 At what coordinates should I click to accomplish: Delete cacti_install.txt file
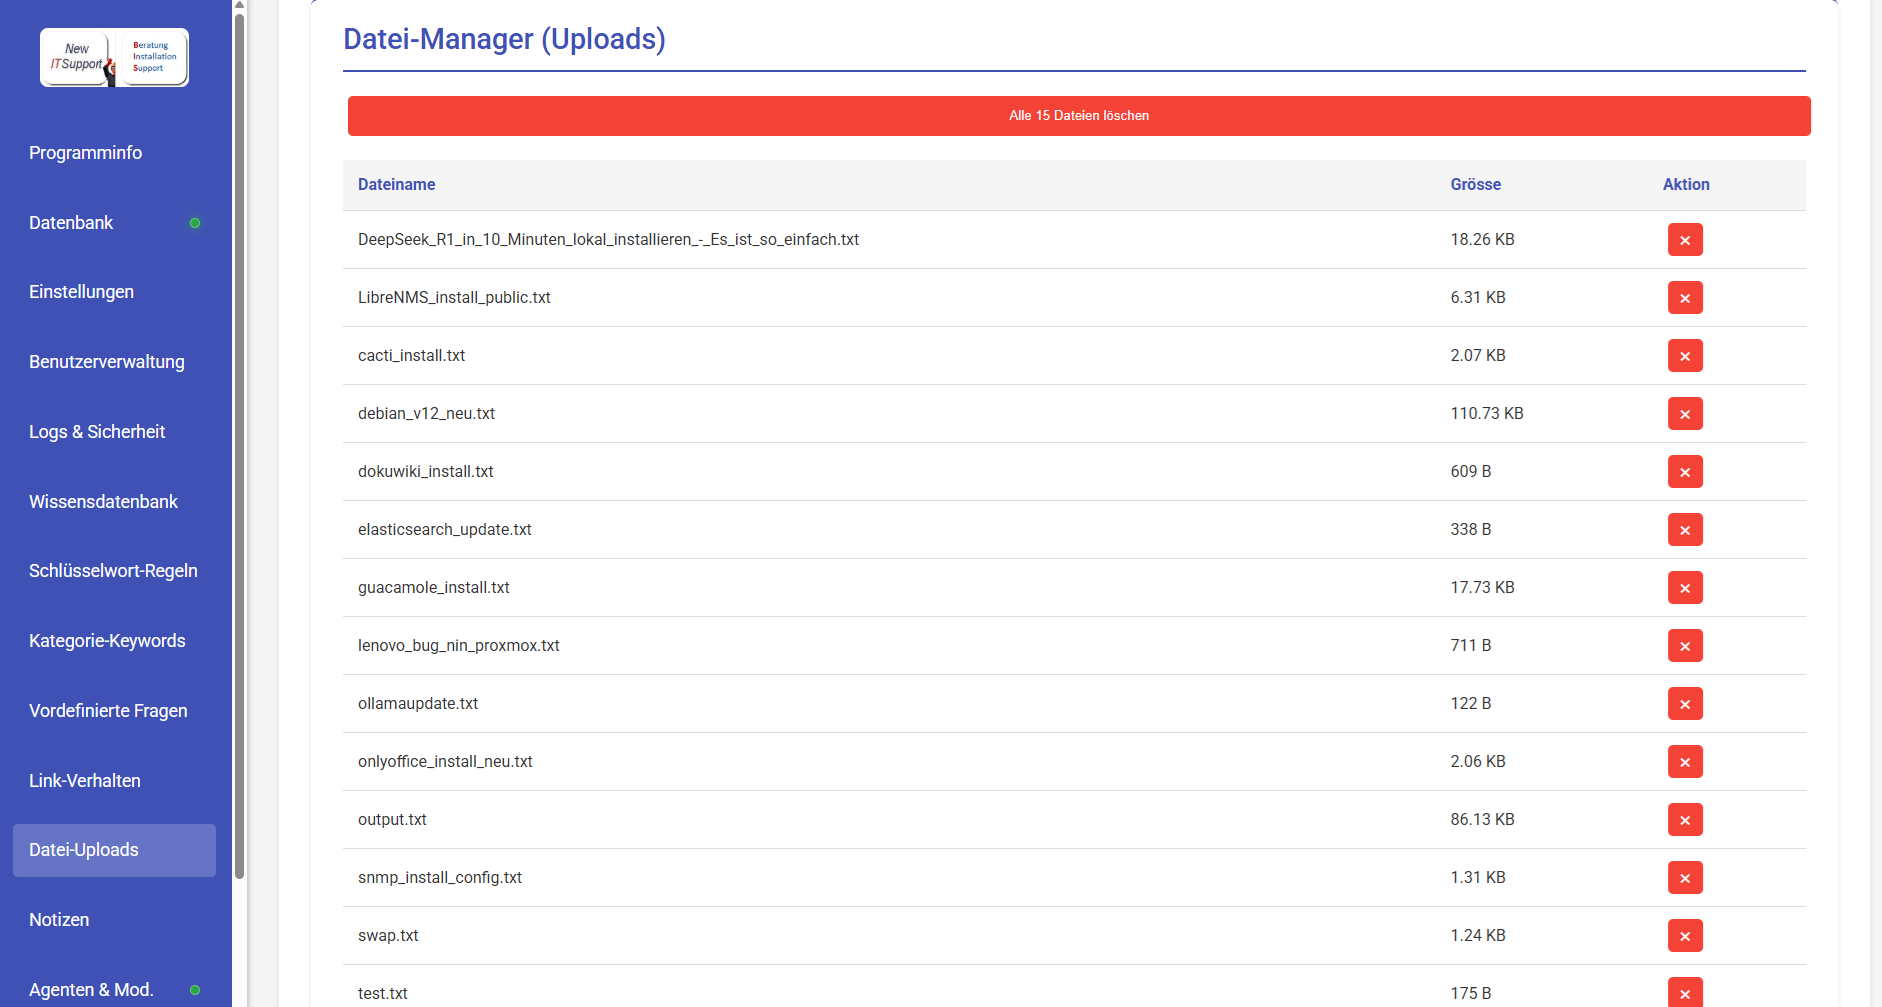1684,356
